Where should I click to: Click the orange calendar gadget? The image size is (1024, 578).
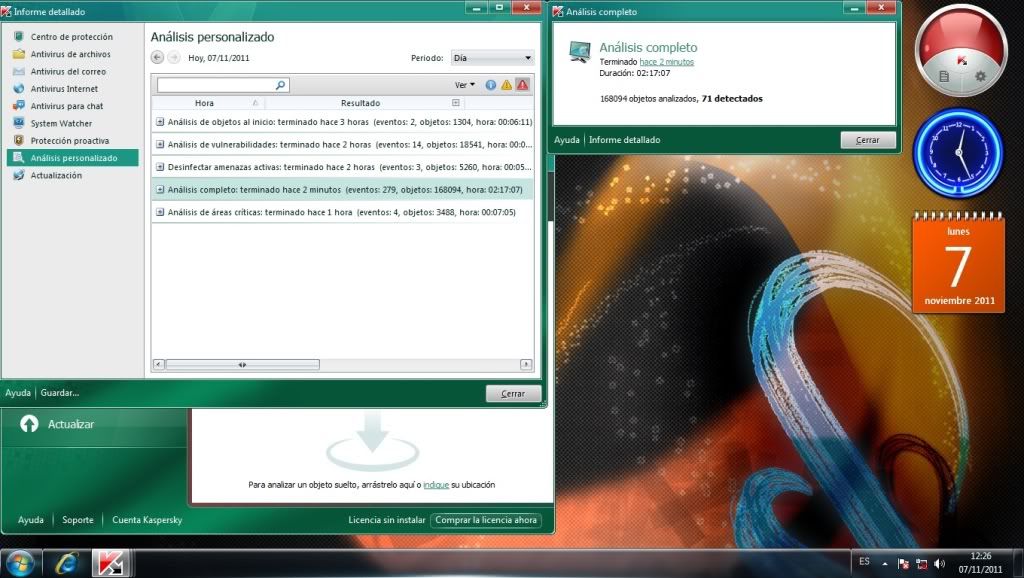[958, 263]
